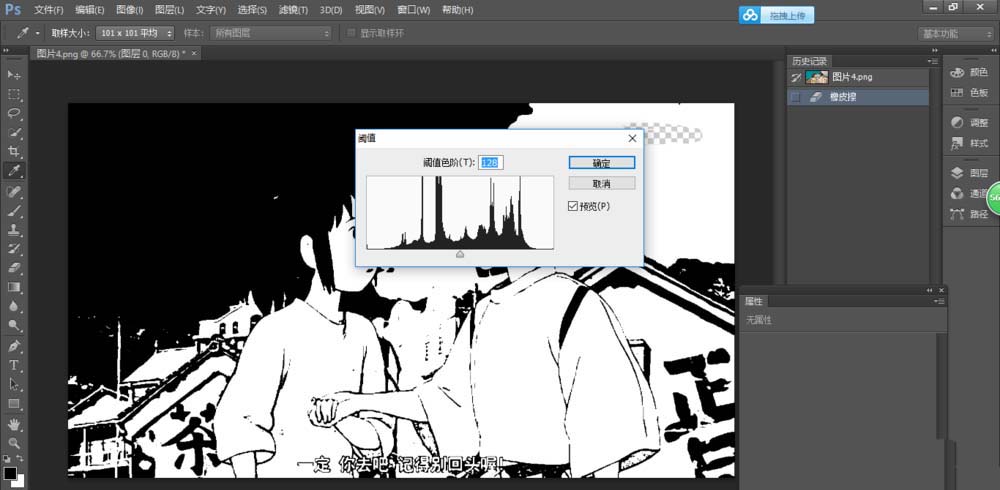Select the Quick Selection tool
The image size is (1000, 490).
coord(14,133)
